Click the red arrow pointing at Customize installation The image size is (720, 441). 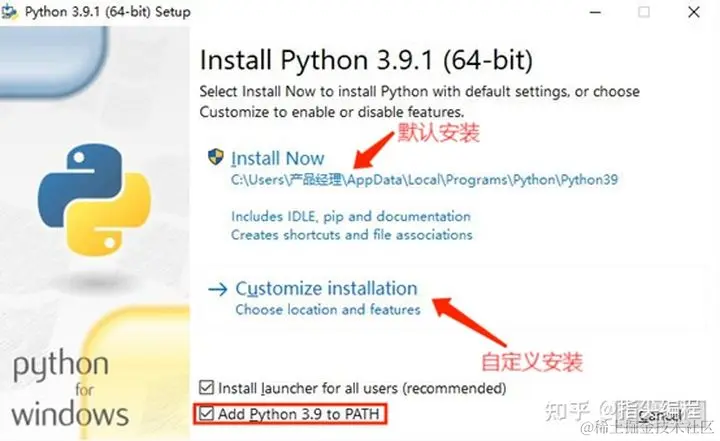point(469,322)
